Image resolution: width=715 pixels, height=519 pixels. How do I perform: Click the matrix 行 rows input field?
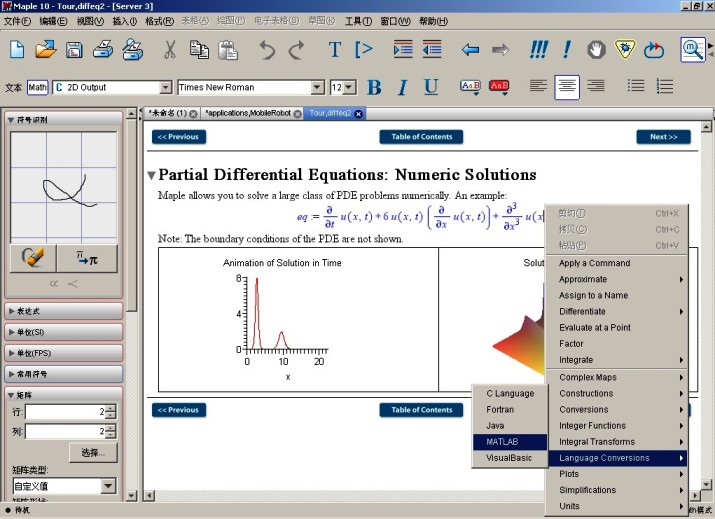coord(65,412)
